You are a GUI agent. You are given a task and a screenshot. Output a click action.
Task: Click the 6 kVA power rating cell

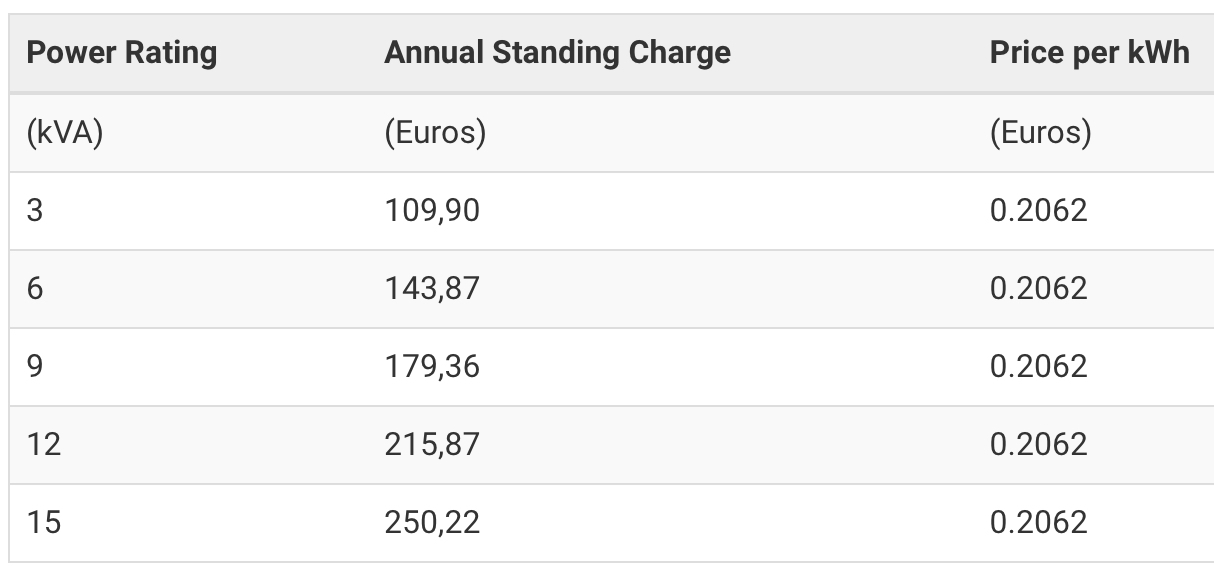pos(35,289)
